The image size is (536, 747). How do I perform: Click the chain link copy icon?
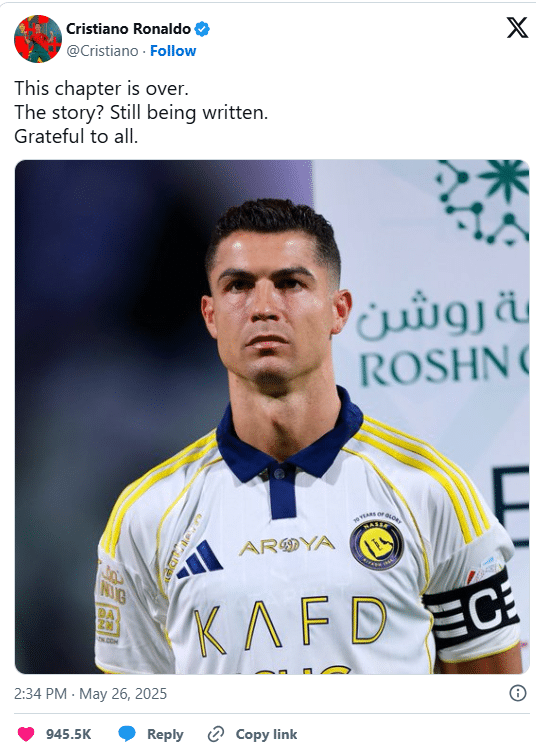[x=216, y=734]
